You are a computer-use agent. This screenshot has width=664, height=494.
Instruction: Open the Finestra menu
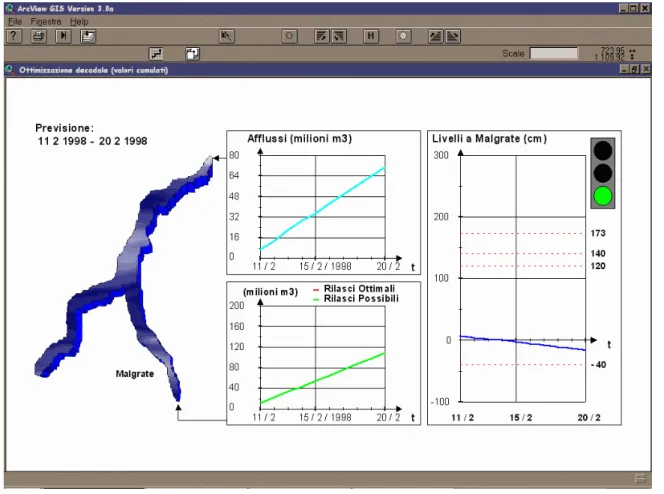coord(46,21)
